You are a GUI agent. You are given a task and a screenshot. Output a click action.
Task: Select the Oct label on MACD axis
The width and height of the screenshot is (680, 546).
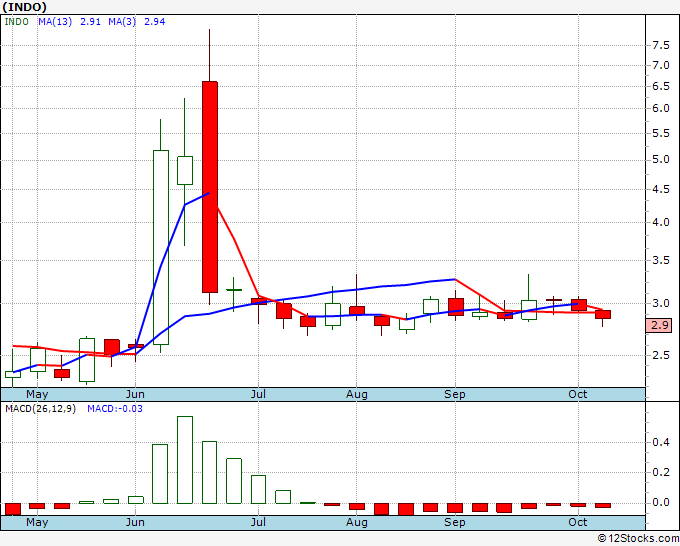tap(578, 522)
